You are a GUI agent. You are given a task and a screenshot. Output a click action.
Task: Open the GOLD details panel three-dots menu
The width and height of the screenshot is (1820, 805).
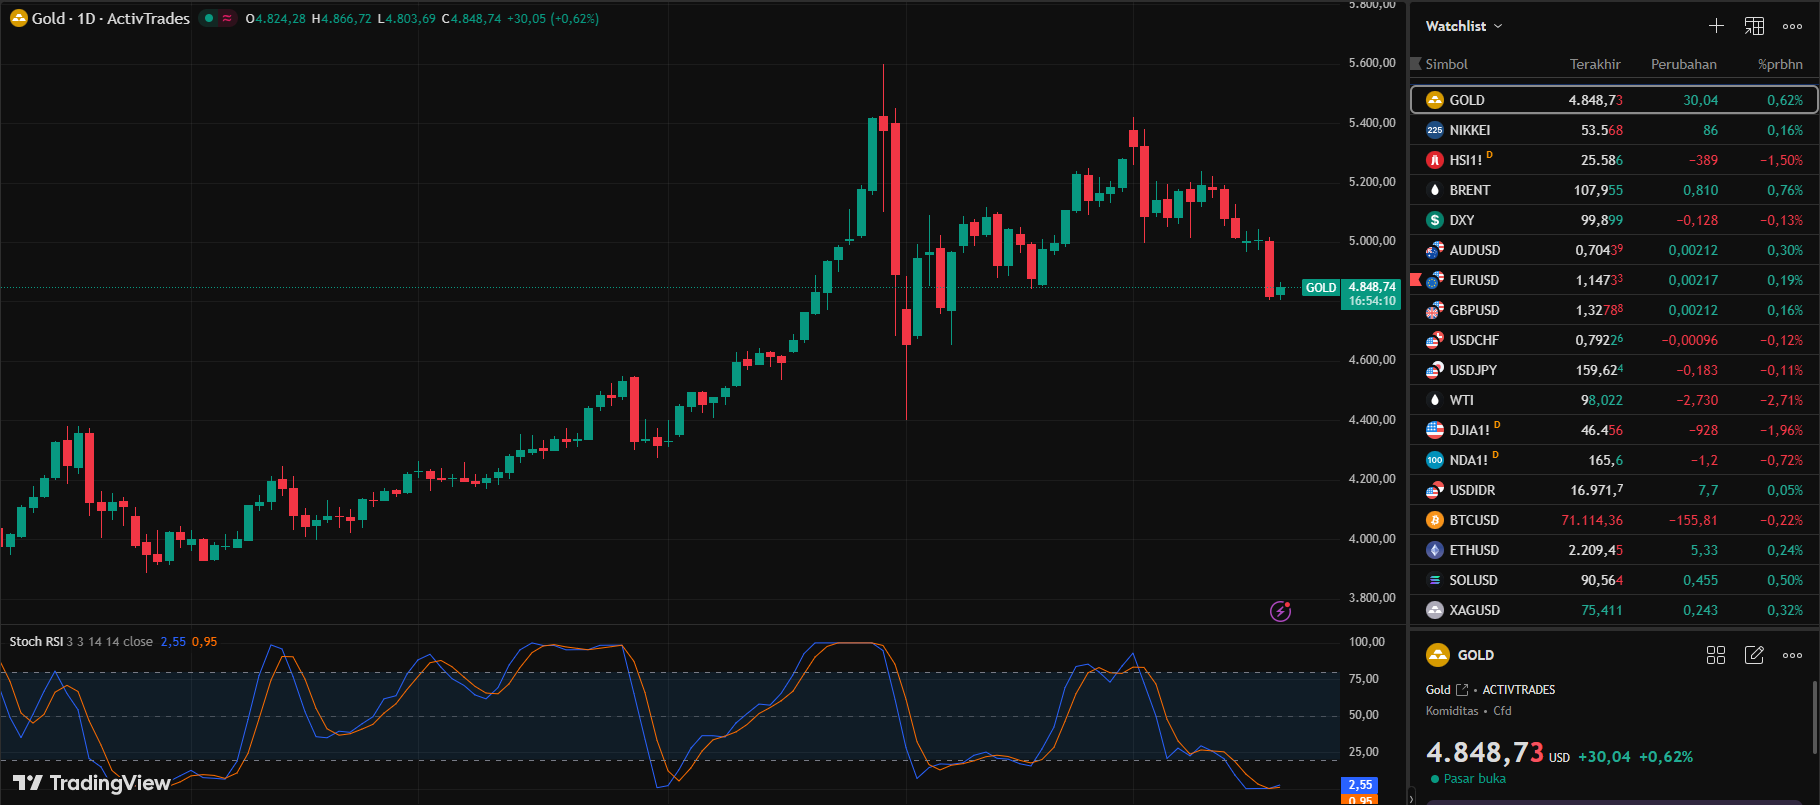1792,655
